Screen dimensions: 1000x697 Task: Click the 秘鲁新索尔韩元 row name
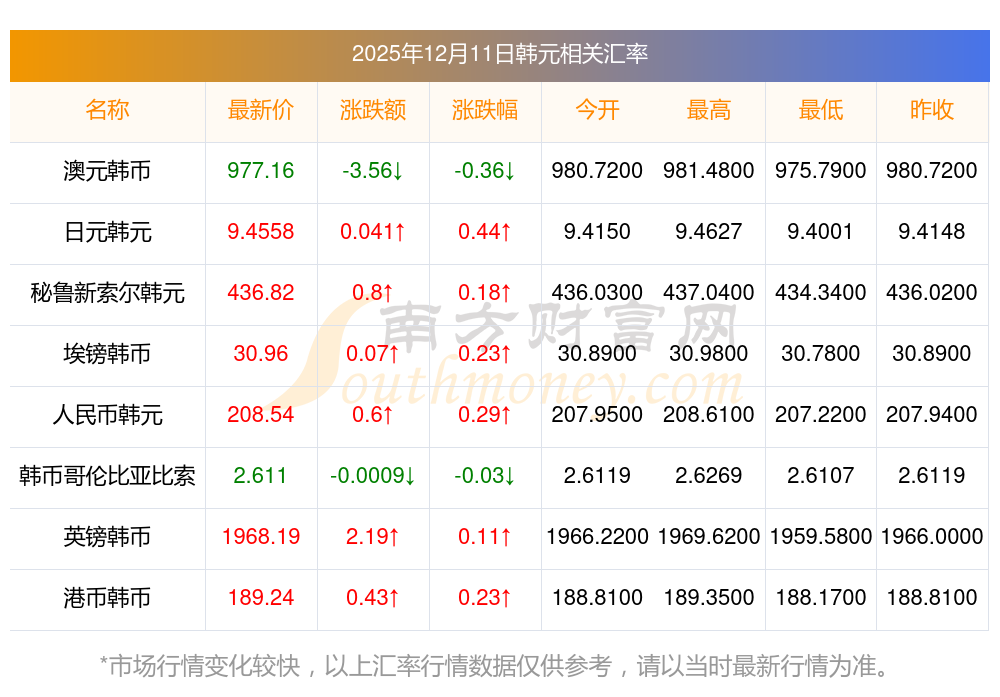(x=107, y=293)
